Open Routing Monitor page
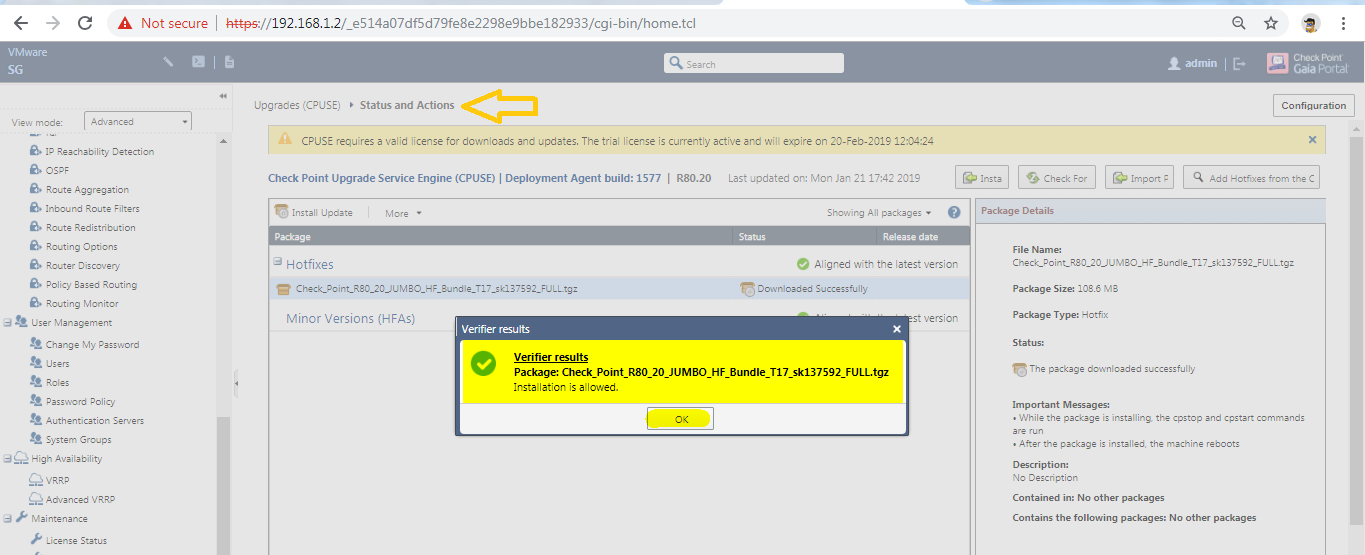The width and height of the screenshot is (1365, 555). pyautogui.click(x=82, y=304)
